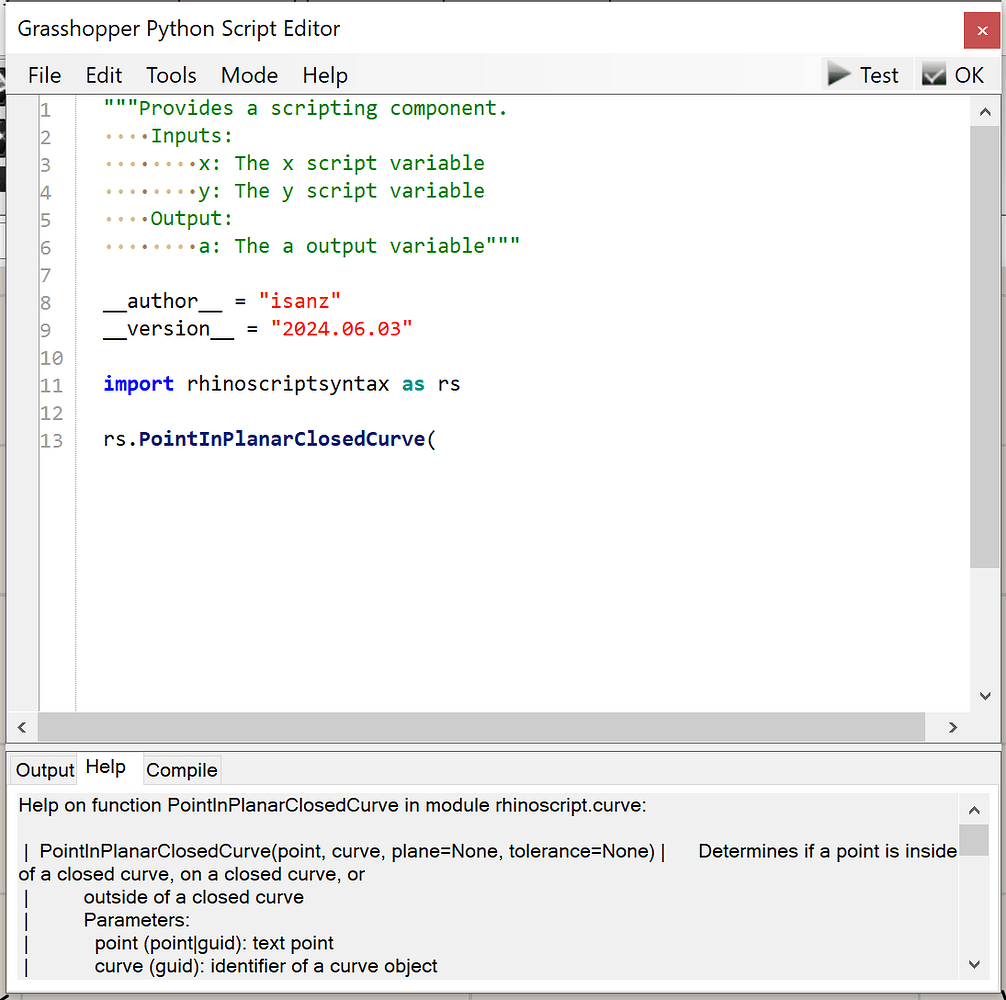Click the down arrow of the editor scrollbar
The width and height of the screenshot is (1006, 1000).
pos(985,695)
